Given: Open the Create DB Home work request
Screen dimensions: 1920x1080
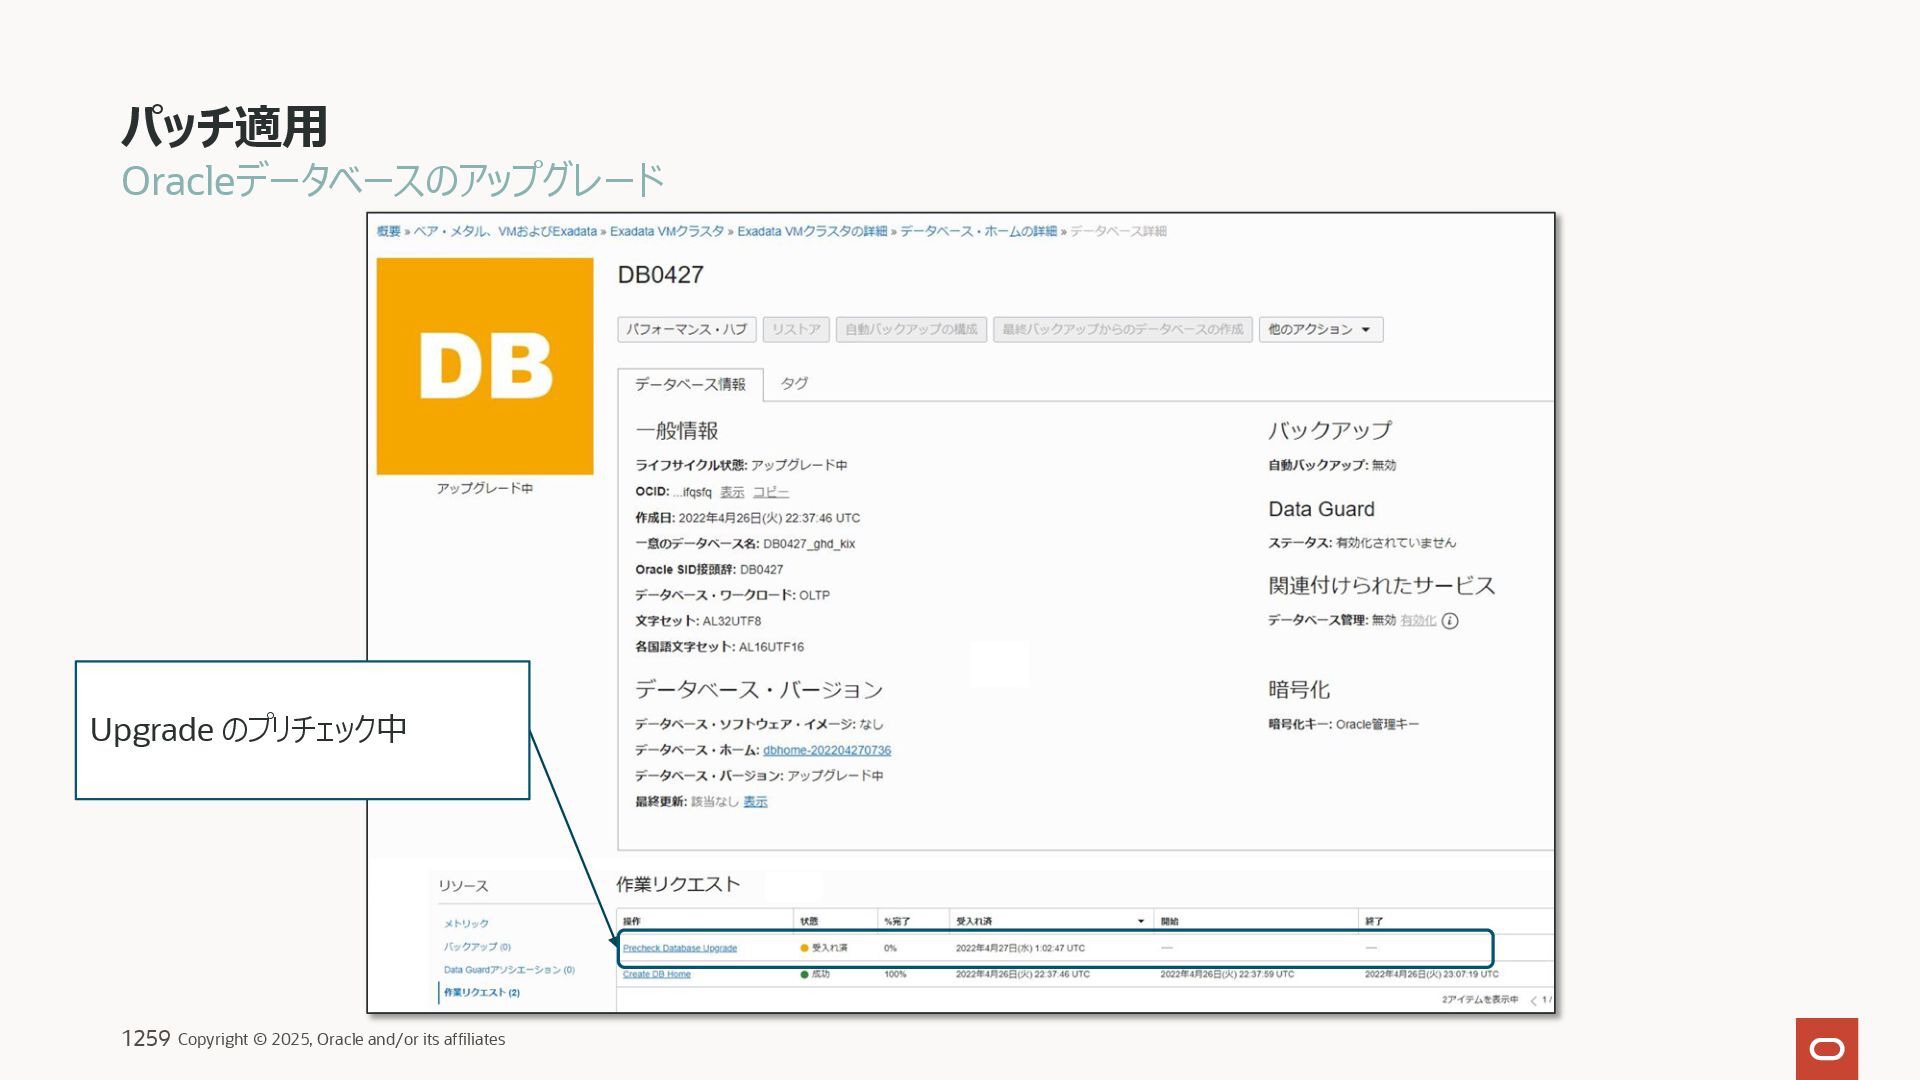Looking at the screenshot, I should point(657,974).
